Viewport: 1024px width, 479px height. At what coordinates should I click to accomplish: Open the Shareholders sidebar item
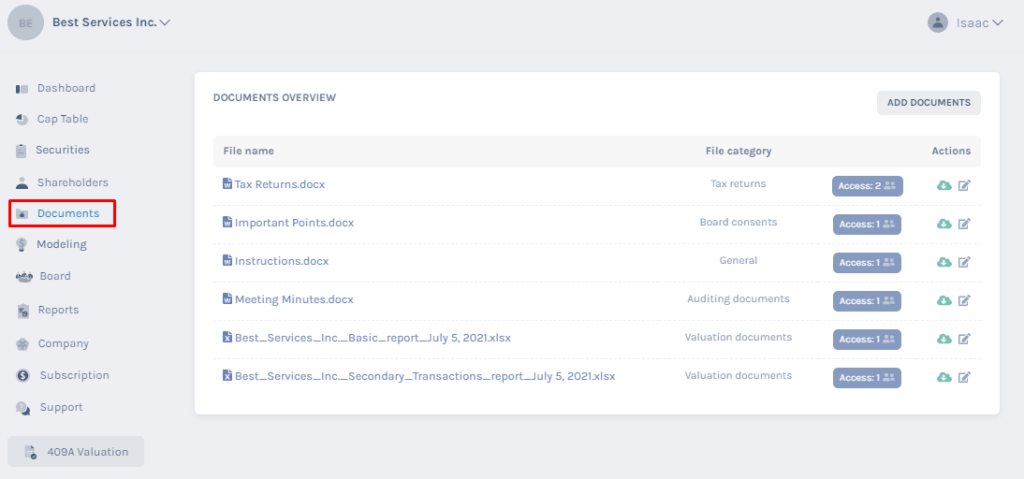click(62, 182)
